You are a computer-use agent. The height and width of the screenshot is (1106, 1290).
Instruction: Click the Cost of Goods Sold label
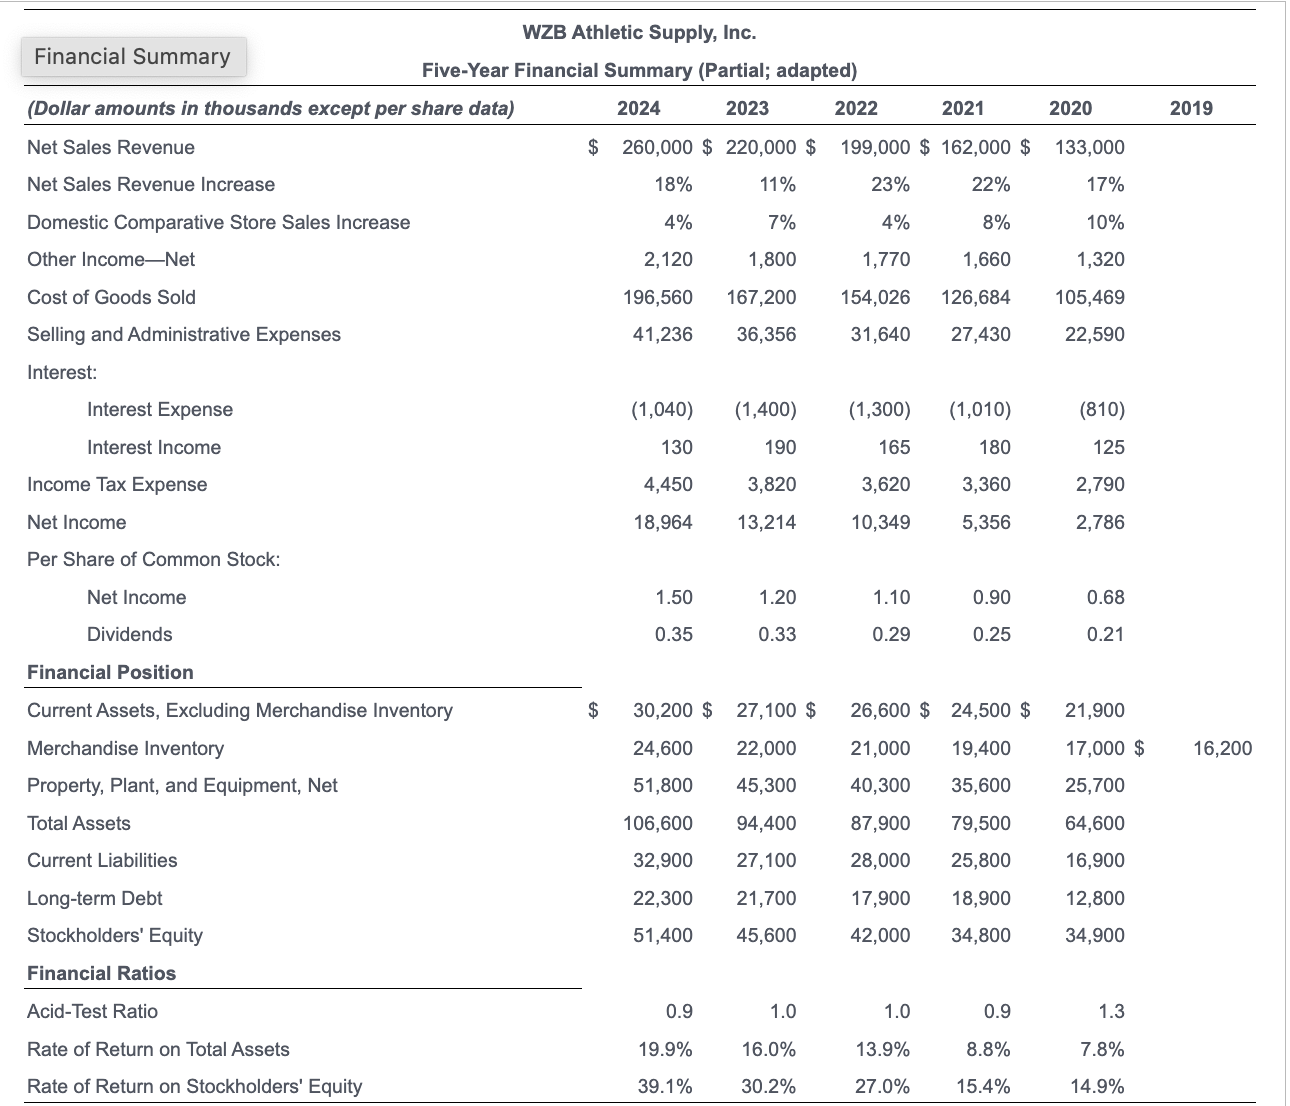coord(112,297)
